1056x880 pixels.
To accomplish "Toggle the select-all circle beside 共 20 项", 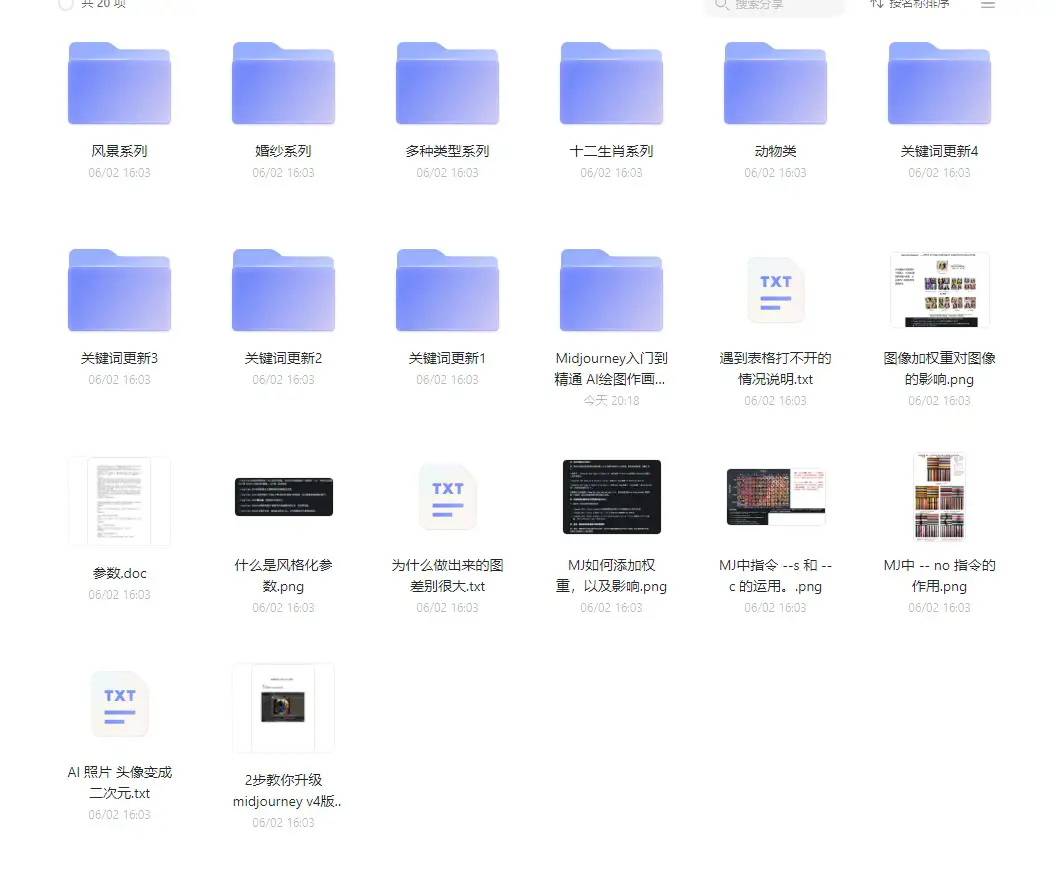I will tap(66, 5).
